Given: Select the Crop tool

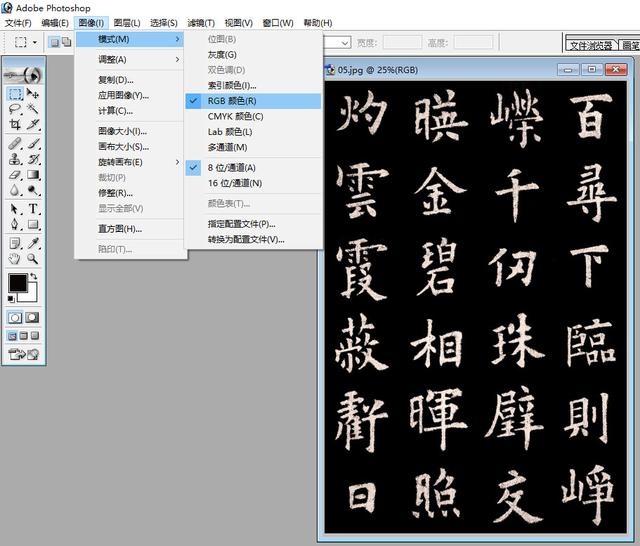Looking at the screenshot, I should click(16, 124).
